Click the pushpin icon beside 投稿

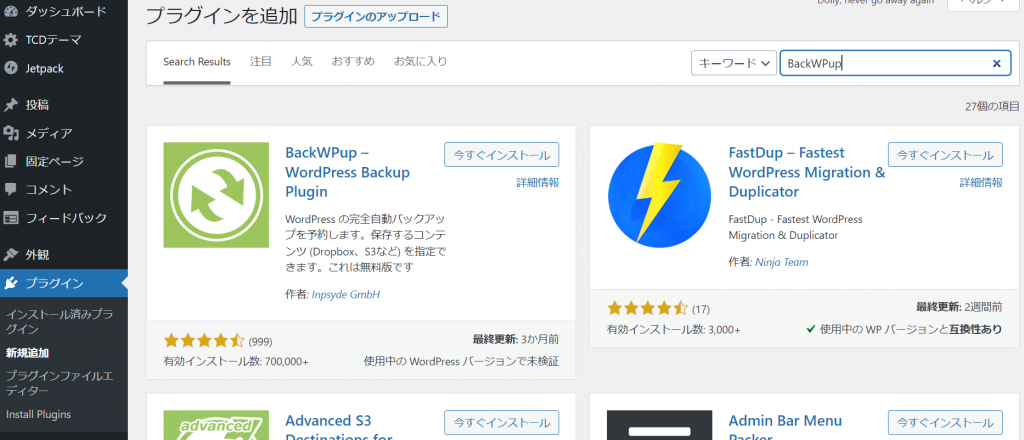10,105
